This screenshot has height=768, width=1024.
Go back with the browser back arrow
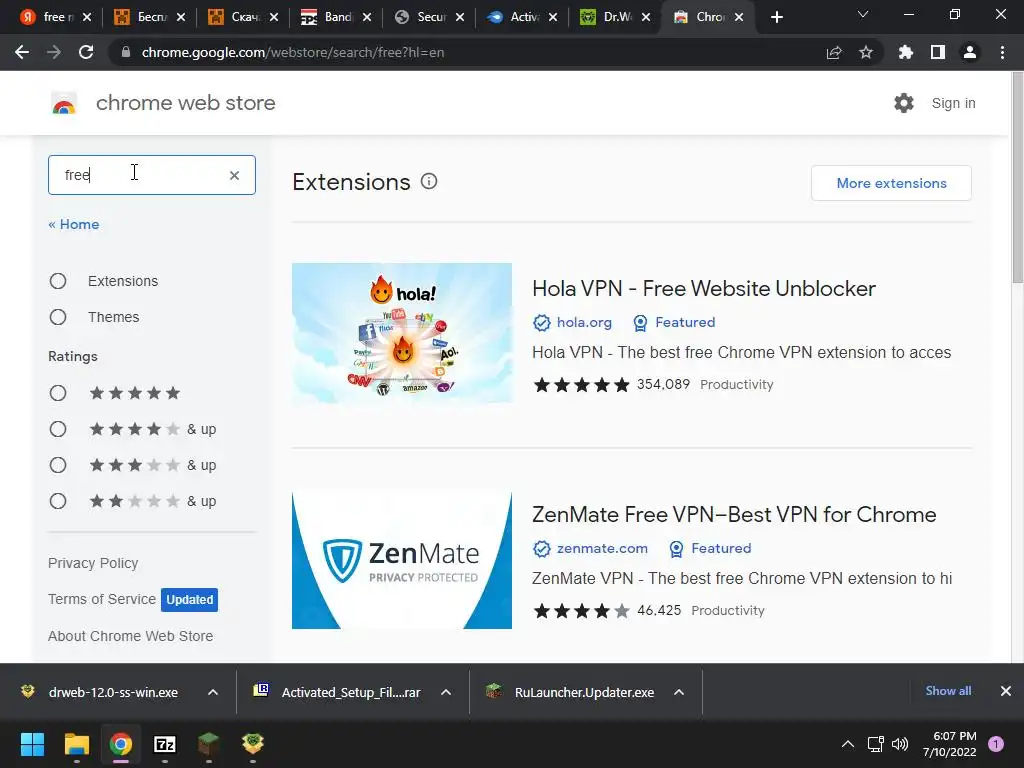[x=22, y=52]
